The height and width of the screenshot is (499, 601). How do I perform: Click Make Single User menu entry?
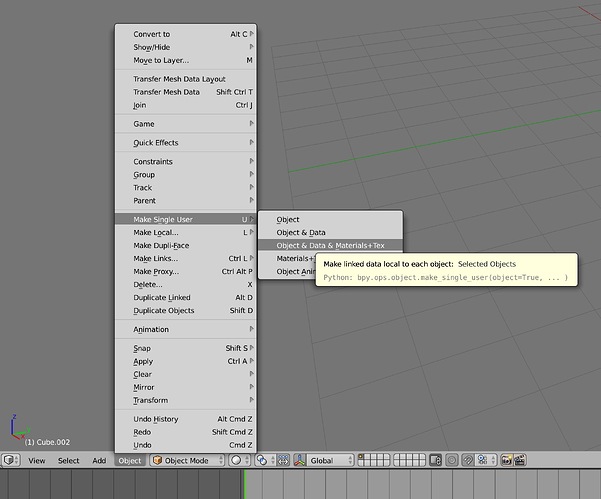click(186, 219)
